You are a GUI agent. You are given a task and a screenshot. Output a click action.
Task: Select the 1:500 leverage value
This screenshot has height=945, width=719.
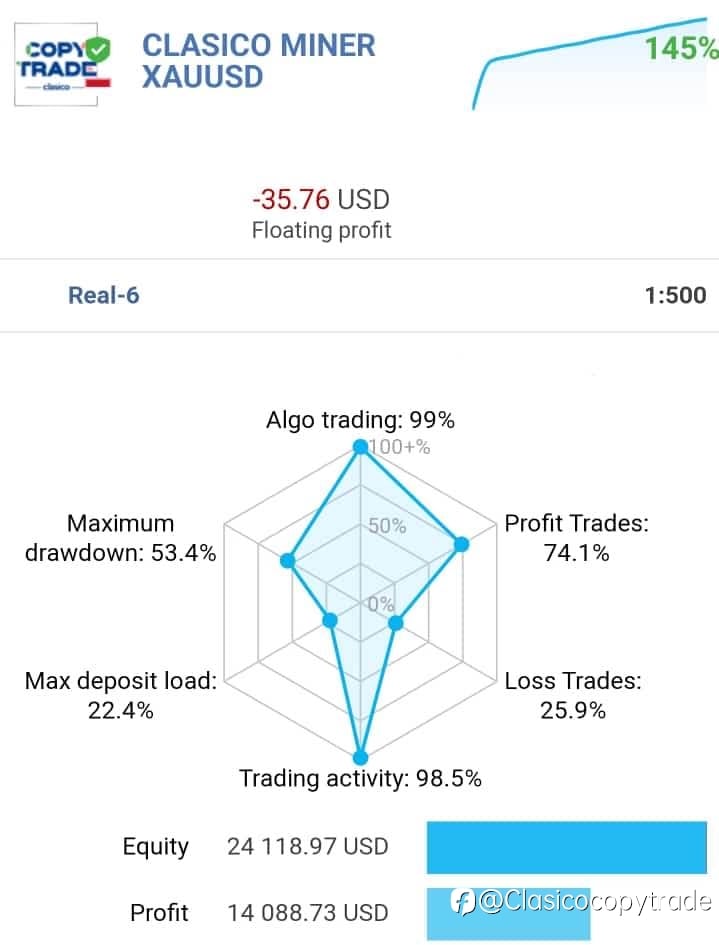click(675, 295)
